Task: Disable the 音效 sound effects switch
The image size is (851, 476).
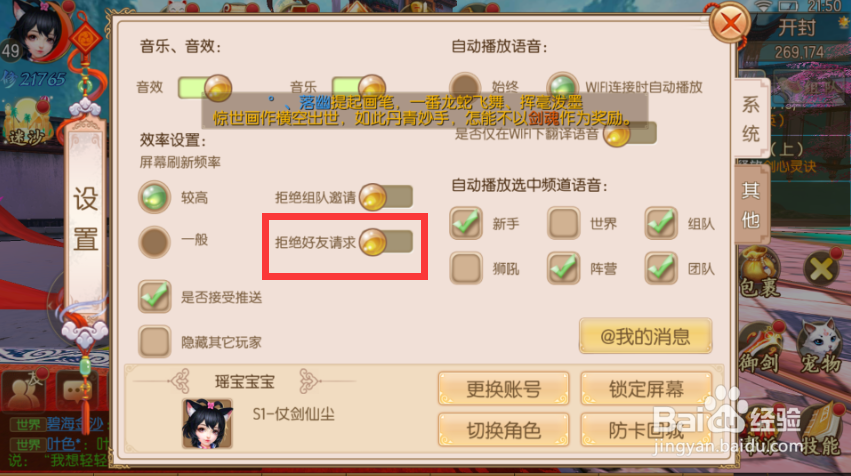Action: click(x=205, y=87)
